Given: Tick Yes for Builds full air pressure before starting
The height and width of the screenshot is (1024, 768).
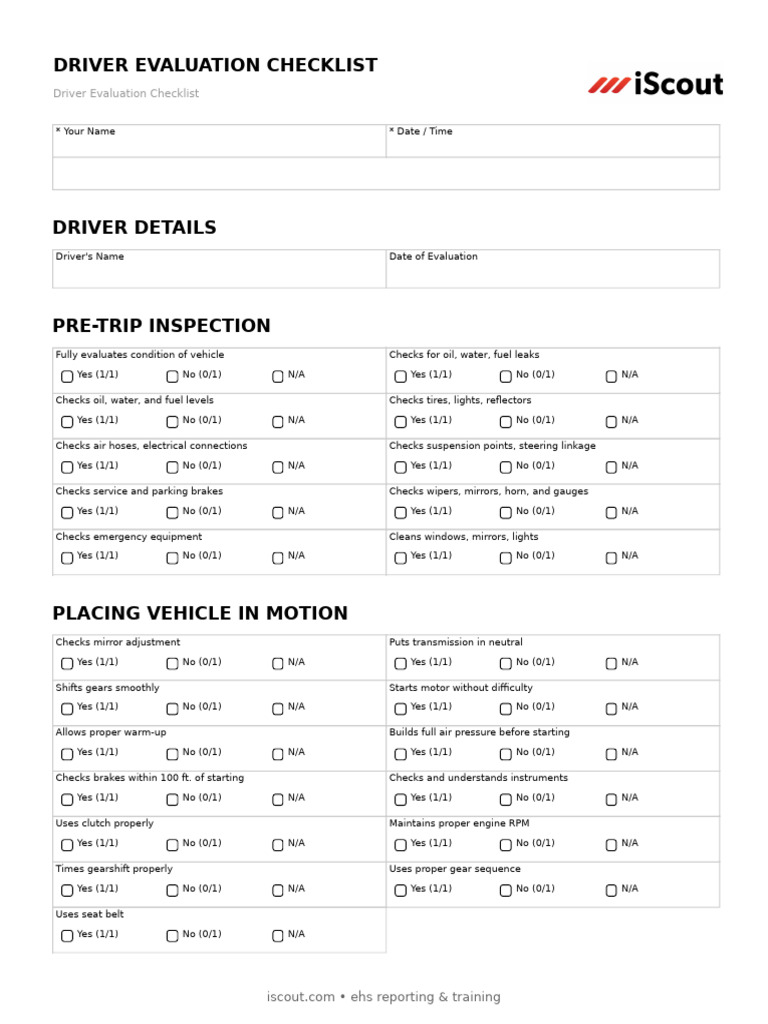Looking at the screenshot, I should click(400, 754).
